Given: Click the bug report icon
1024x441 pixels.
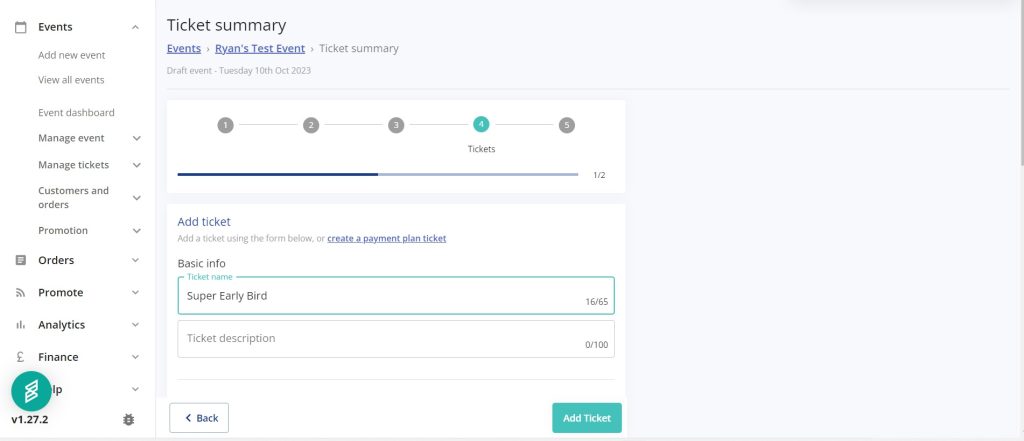Looking at the screenshot, I should pyautogui.click(x=128, y=420).
